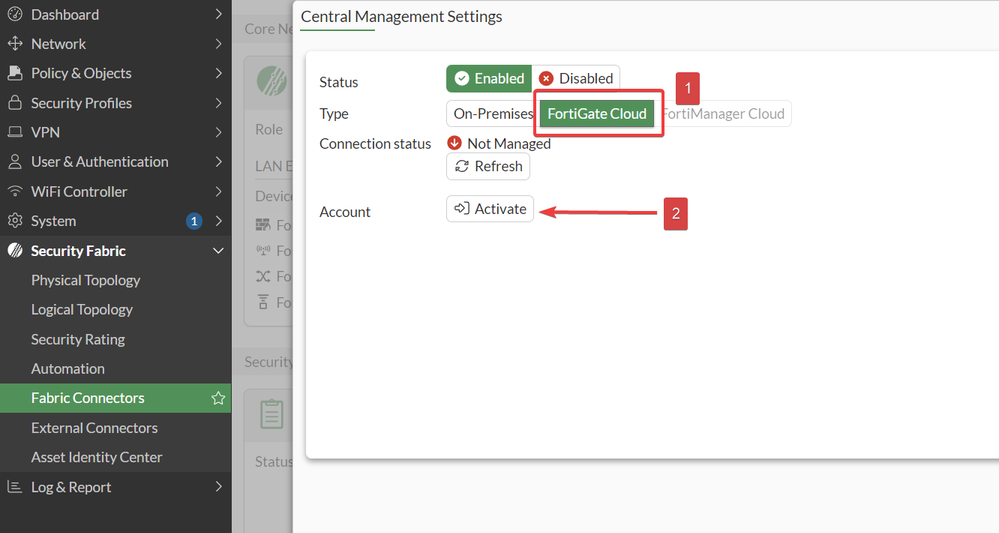
Task: Click the Activate account button
Action: click(490, 209)
